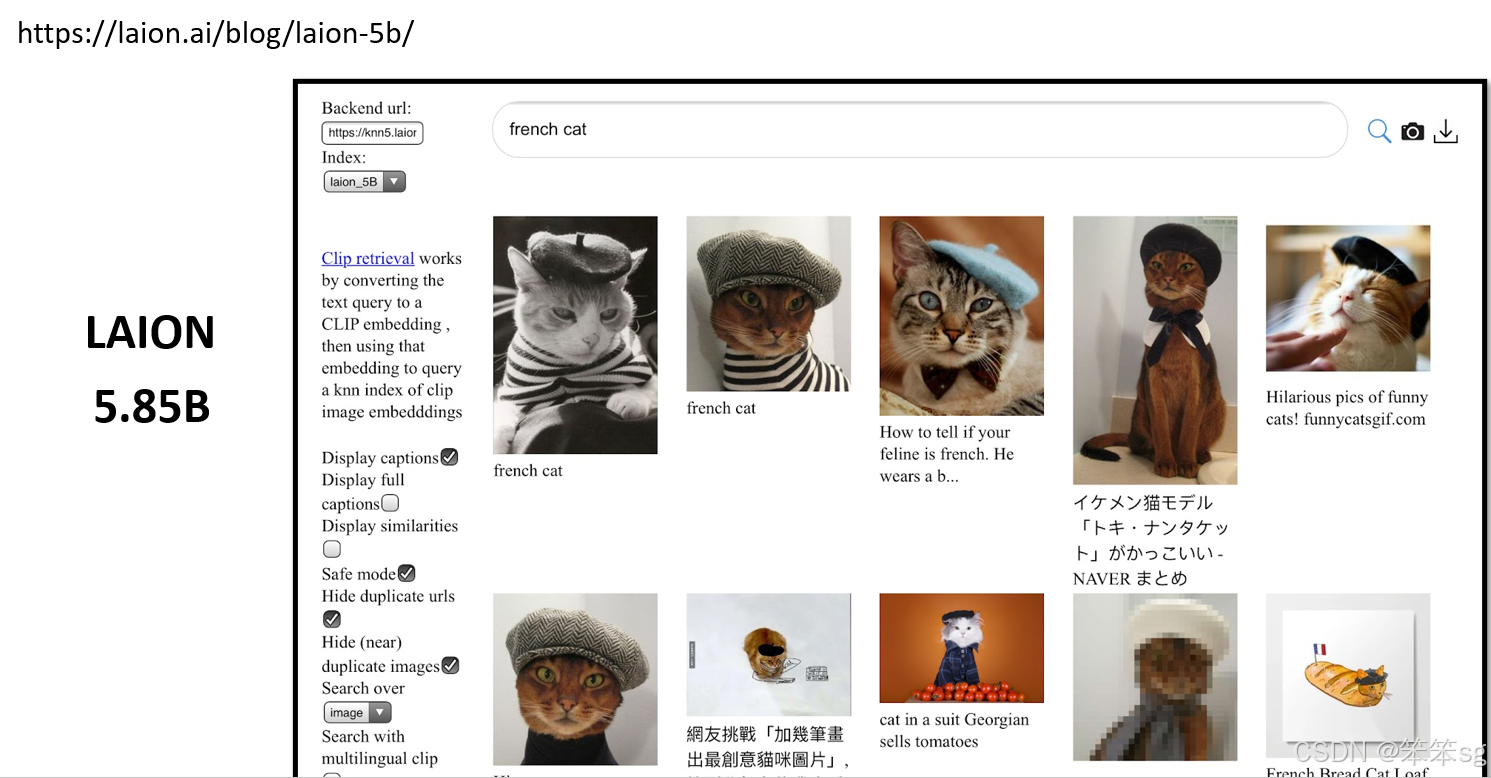This screenshot has width=1491, height=778.
Task: Open the white cat being petted image
Action: (1347, 298)
